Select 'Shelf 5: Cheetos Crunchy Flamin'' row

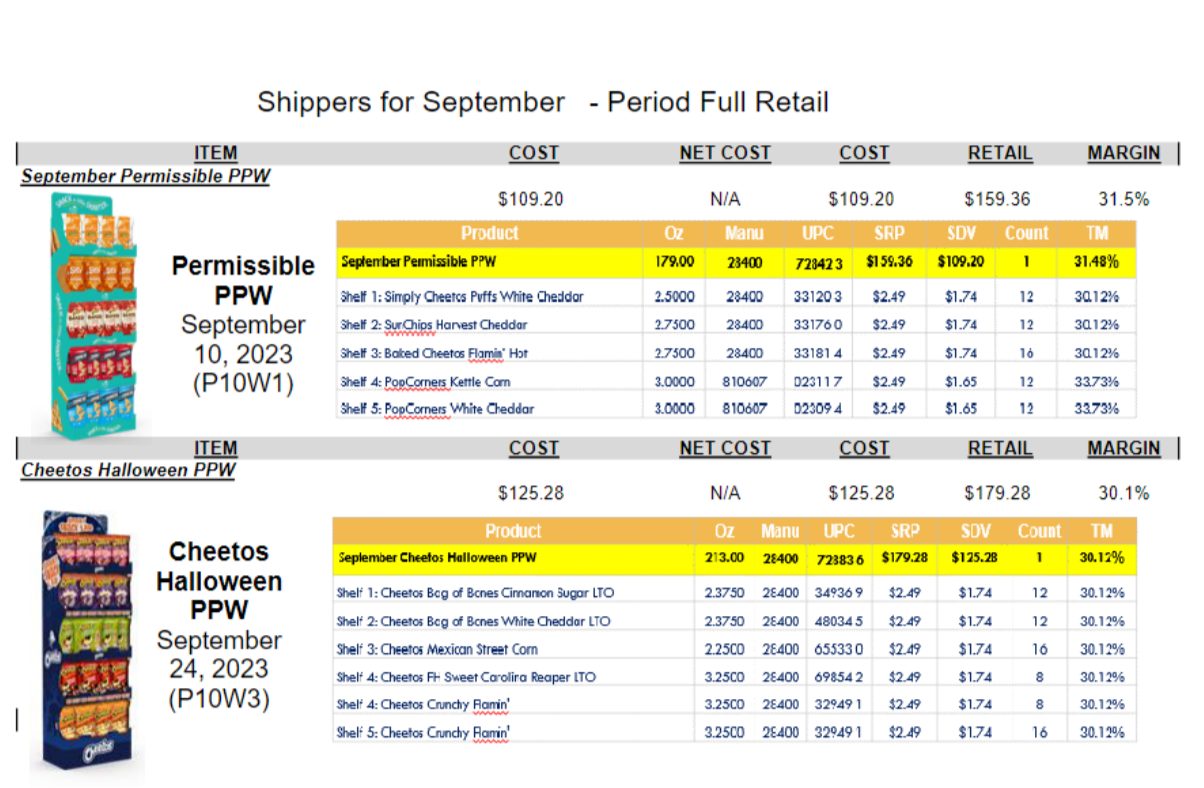(735, 733)
